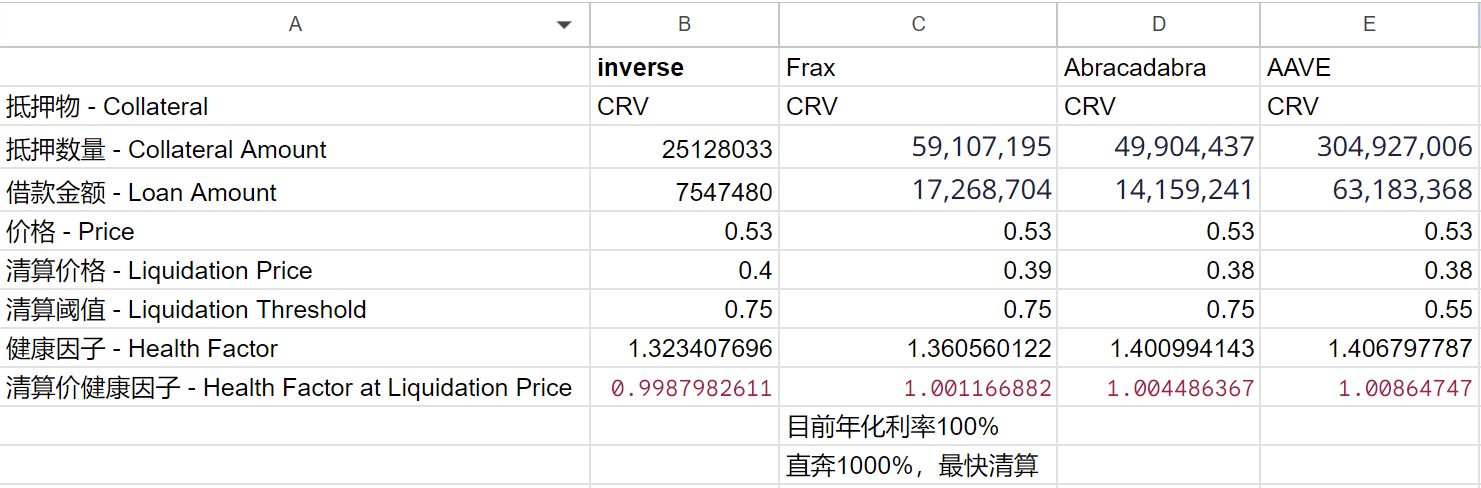Viewport: 1481px width, 488px height.
Task: Click AAVE's liquidation threshold 0.55
Action: 1370,309
